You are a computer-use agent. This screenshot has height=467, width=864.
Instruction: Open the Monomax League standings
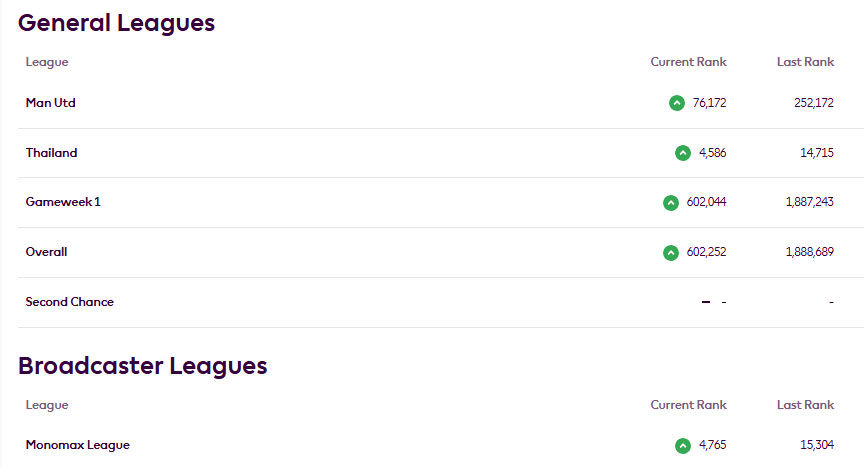(78, 445)
